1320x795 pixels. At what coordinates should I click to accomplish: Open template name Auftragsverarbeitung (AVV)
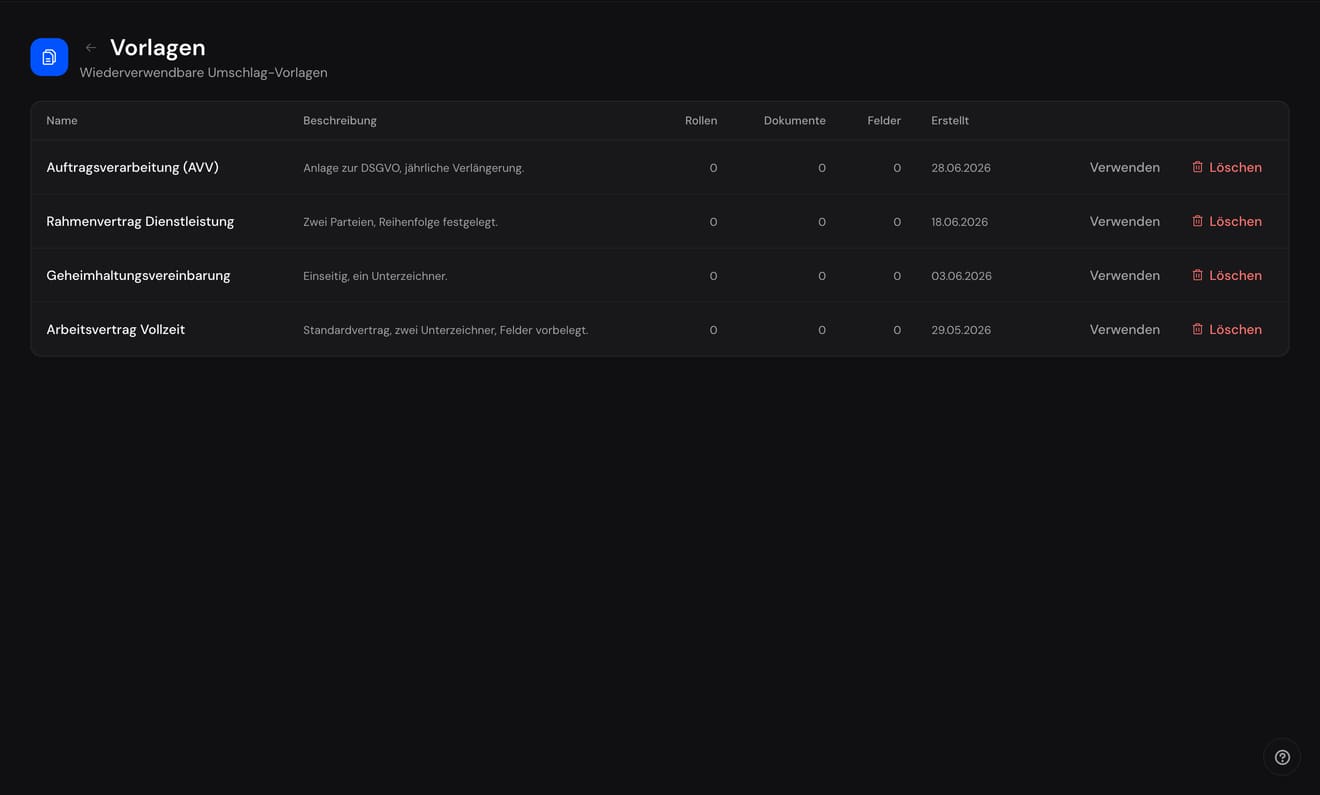click(x=133, y=167)
